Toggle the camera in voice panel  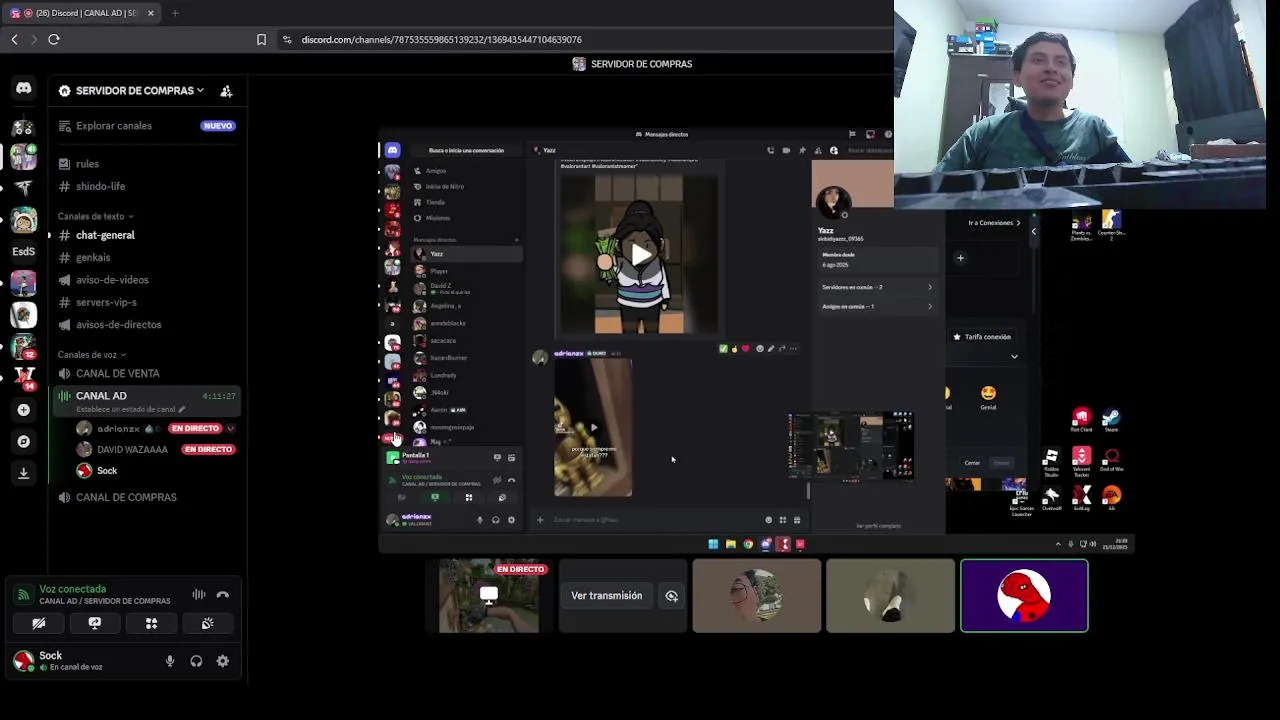point(38,623)
